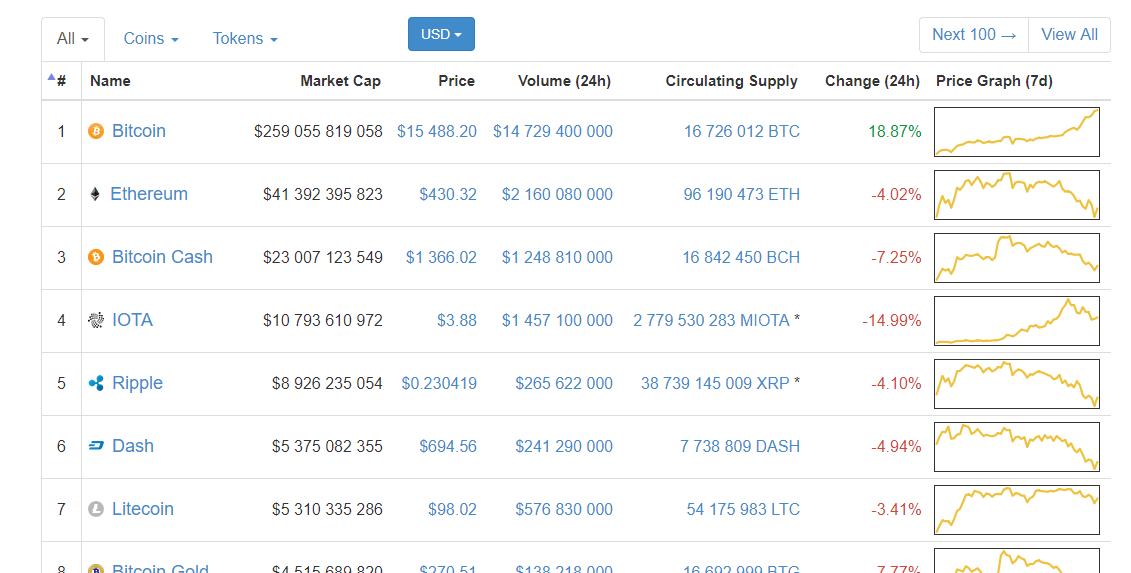
Task: Click the Dash logo icon
Action: 96,446
